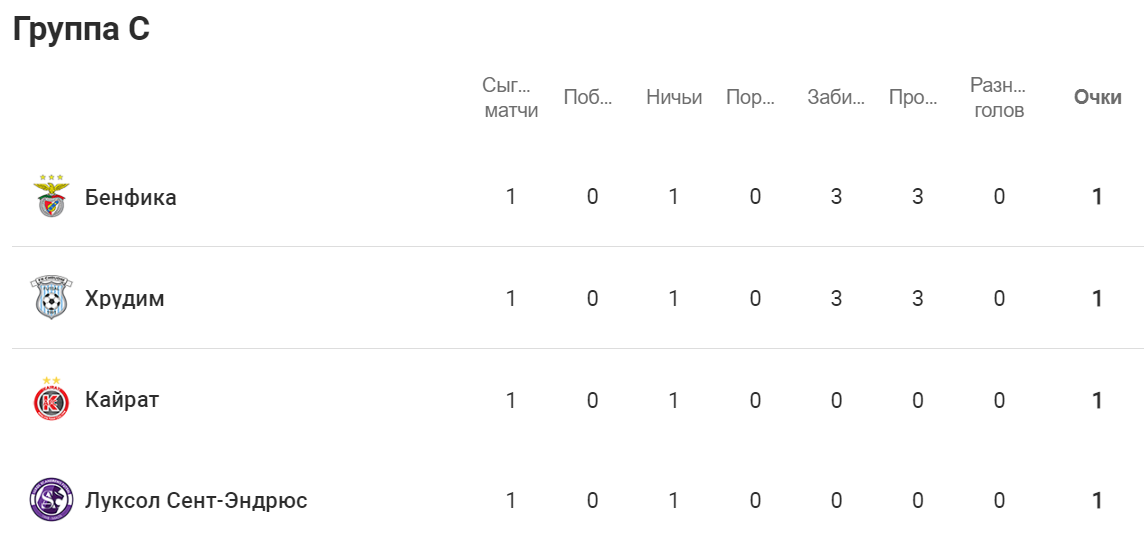The width and height of the screenshot is (1144, 542).
Task: Open the Кайрат team page
Action: pos(122,400)
